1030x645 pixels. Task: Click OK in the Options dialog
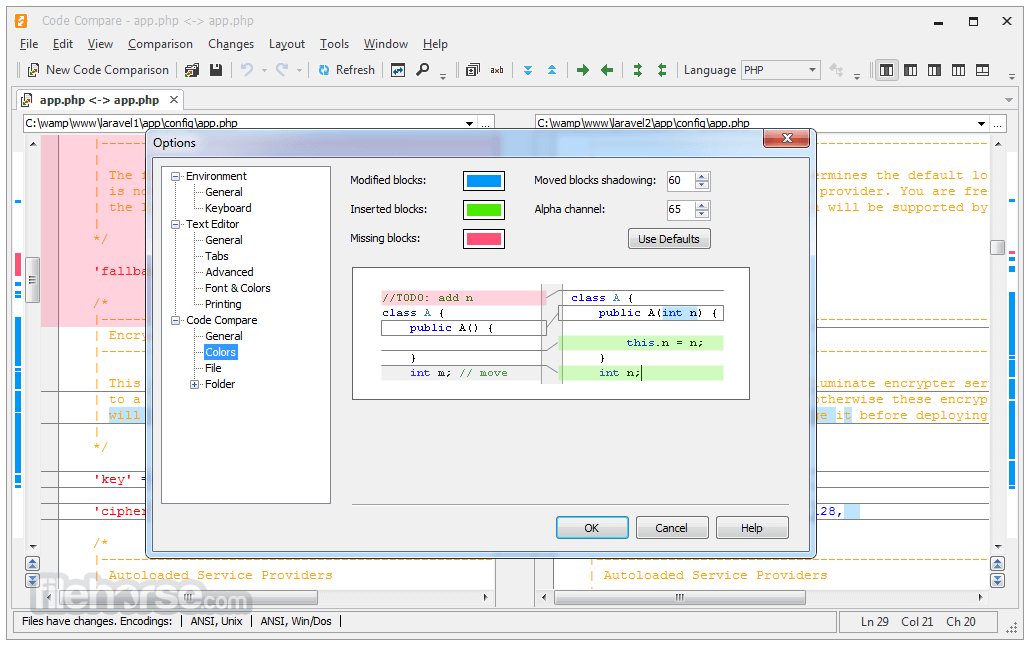click(x=592, y=527)
